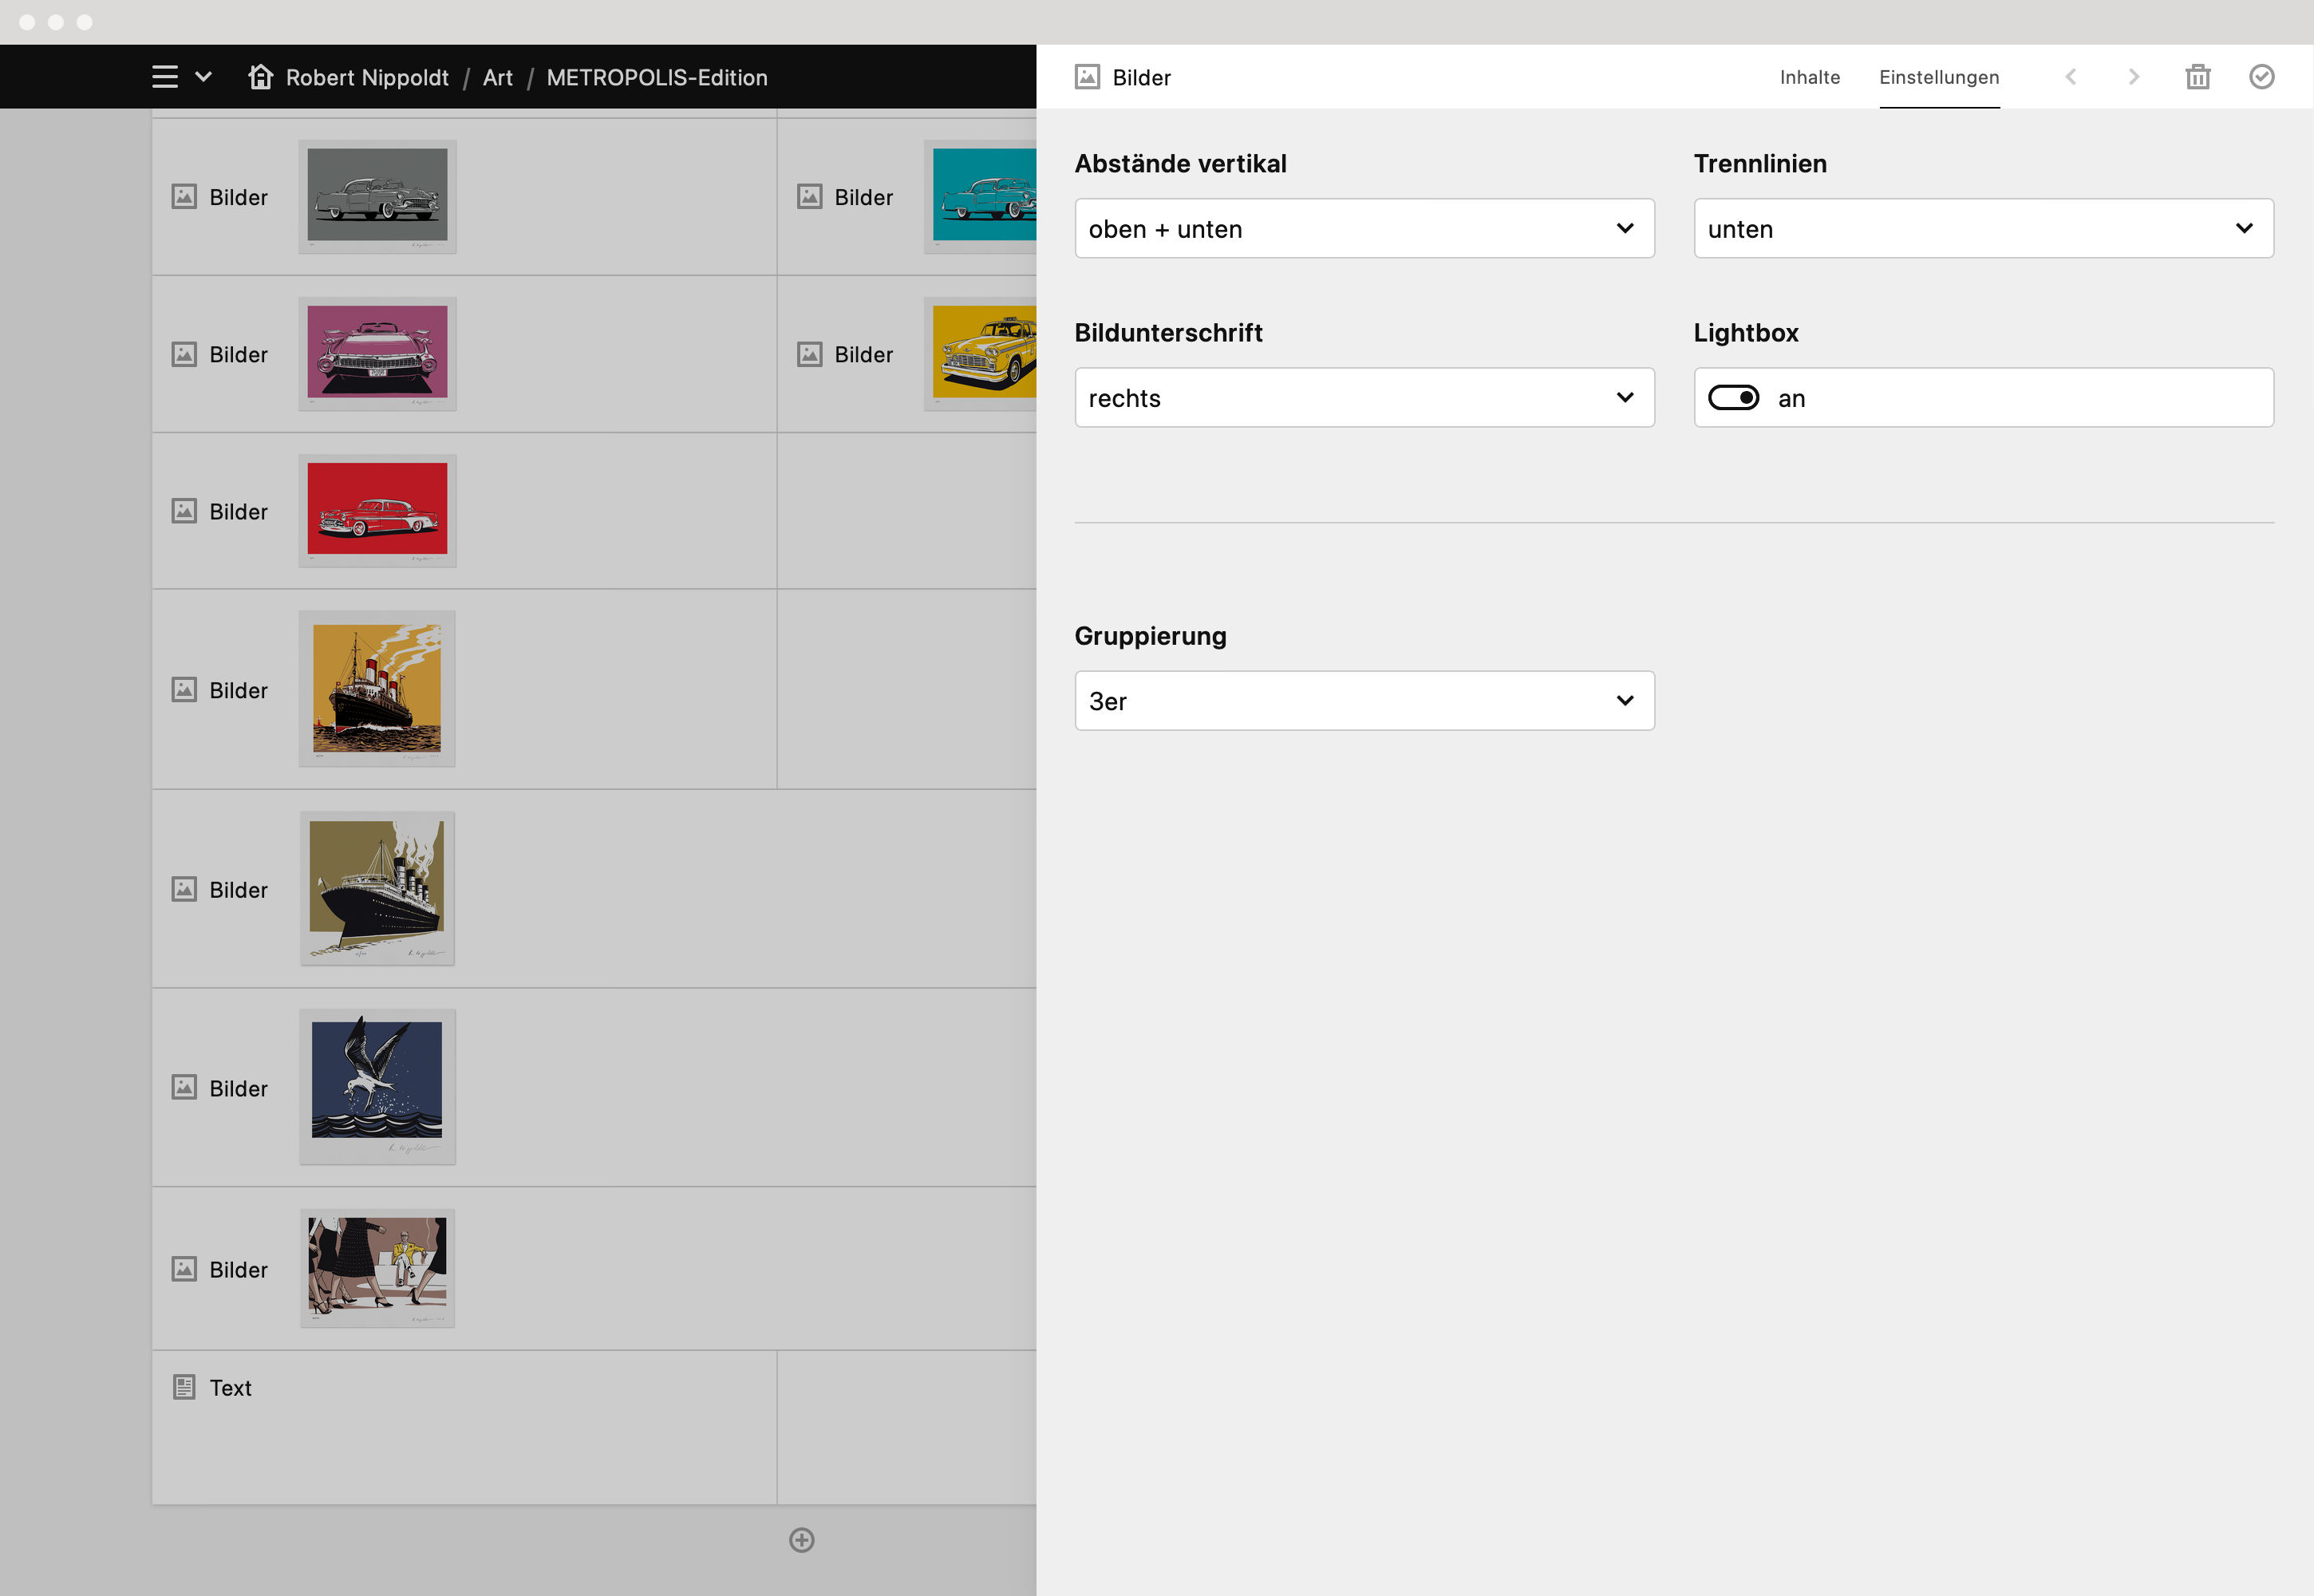The image size is (2314, 1596).
Task: Delete the block with the trash icon
Action: tap(2197, 77)
